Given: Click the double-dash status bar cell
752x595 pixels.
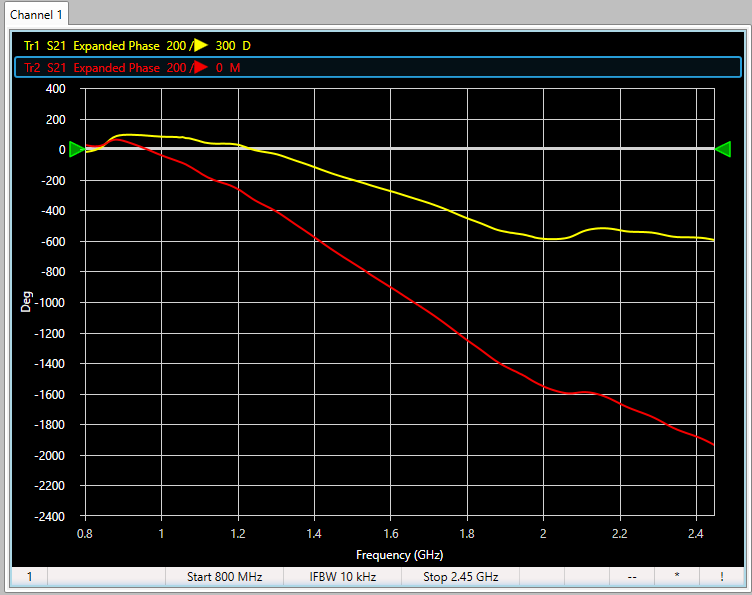Looking at the screenshot, I should tap(632, 577).
